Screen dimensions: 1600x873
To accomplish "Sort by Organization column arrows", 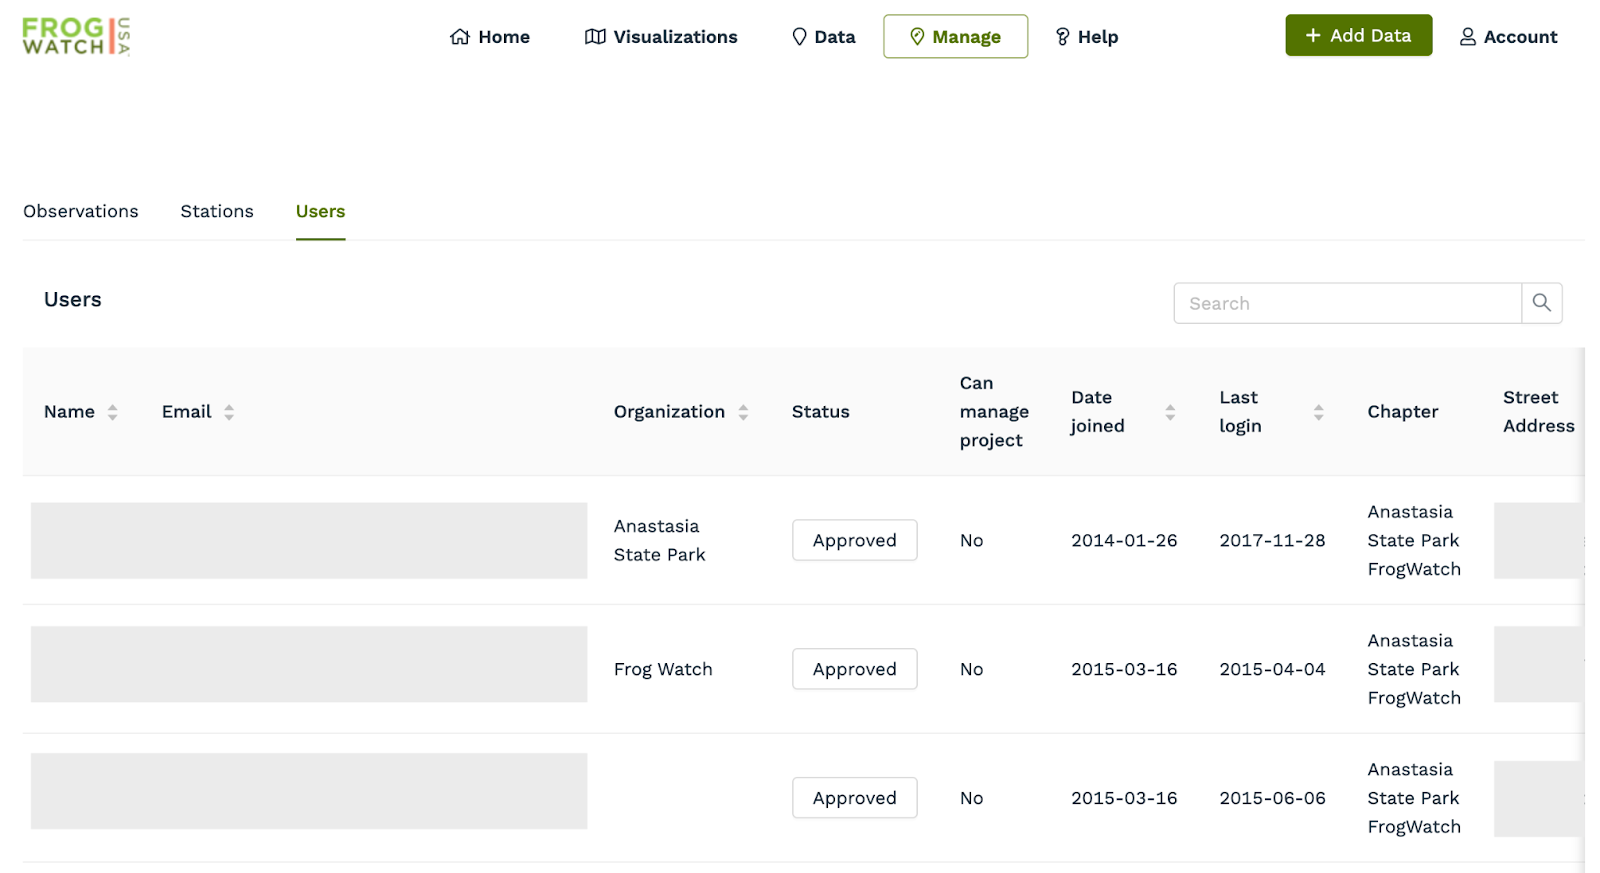I will pyautogui.click(x=743, y=412).
